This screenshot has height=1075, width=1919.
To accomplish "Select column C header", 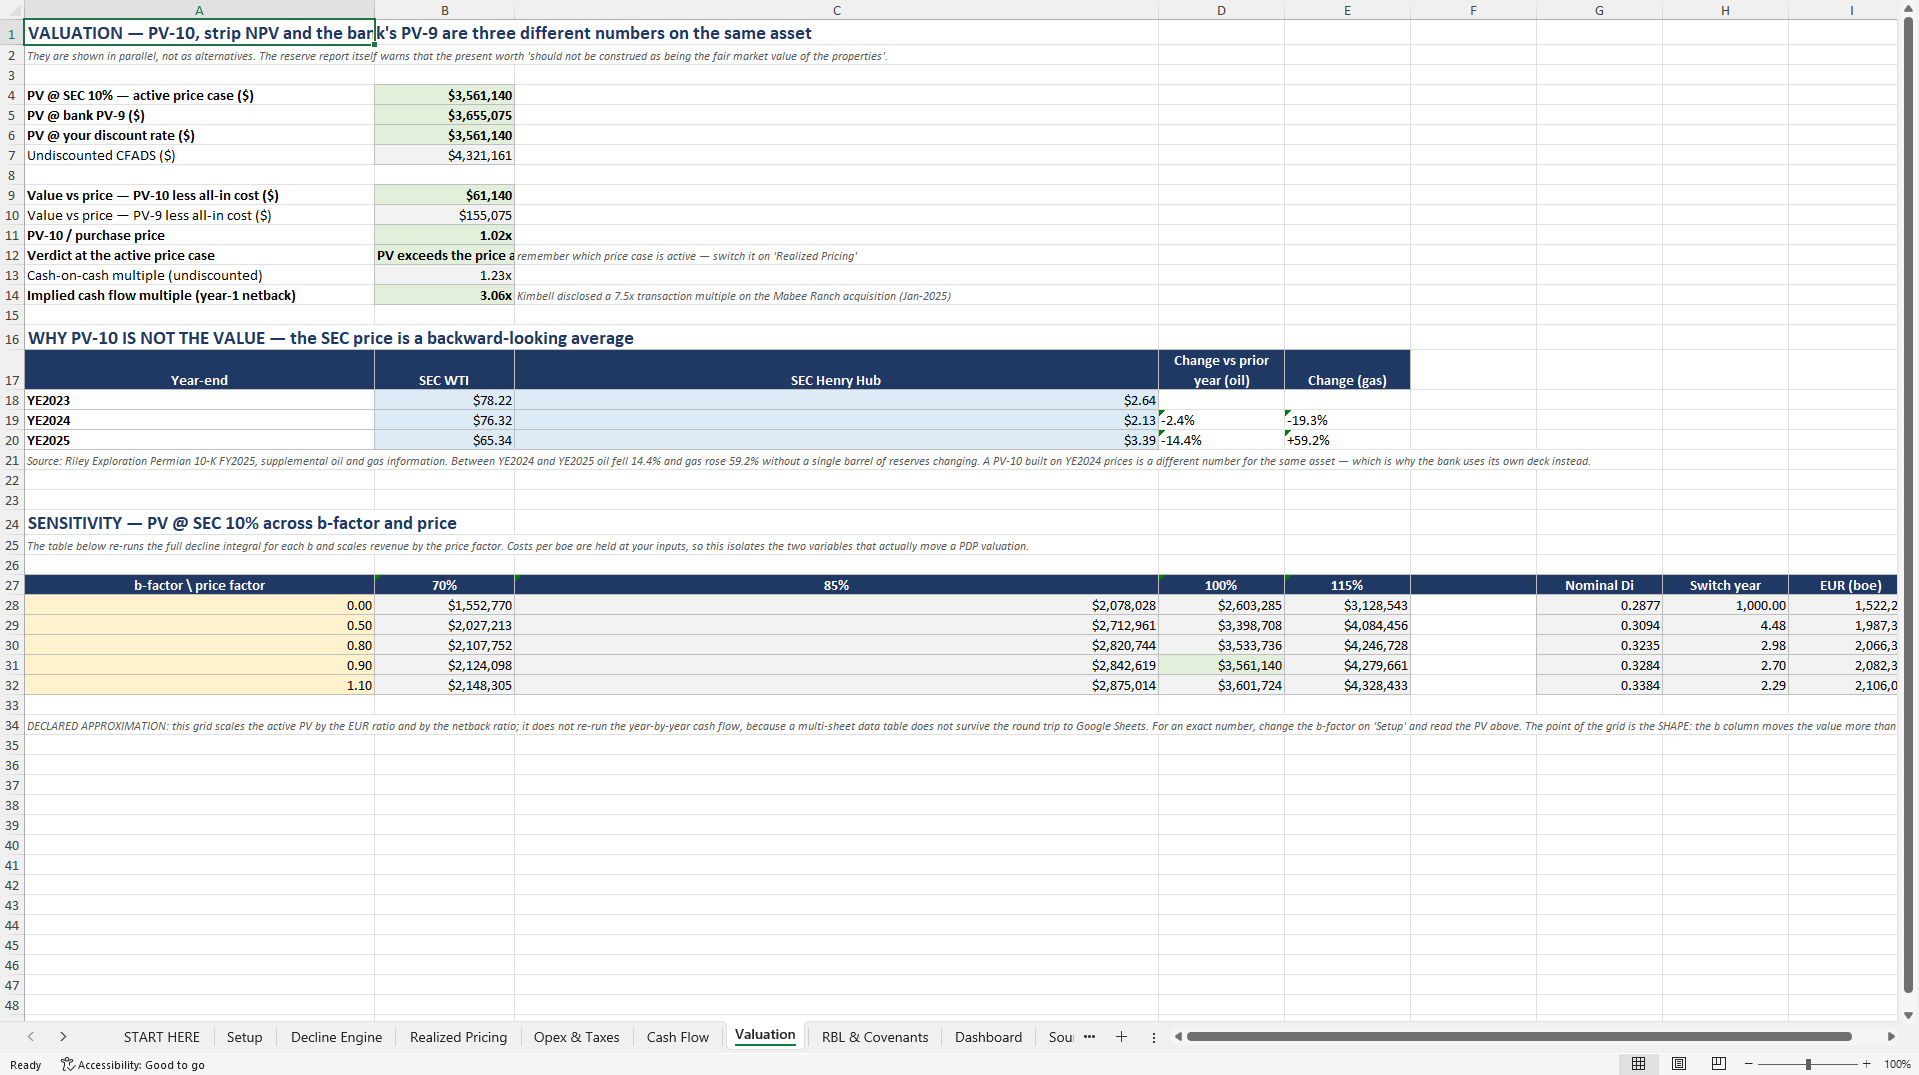I will pos(836,10).
